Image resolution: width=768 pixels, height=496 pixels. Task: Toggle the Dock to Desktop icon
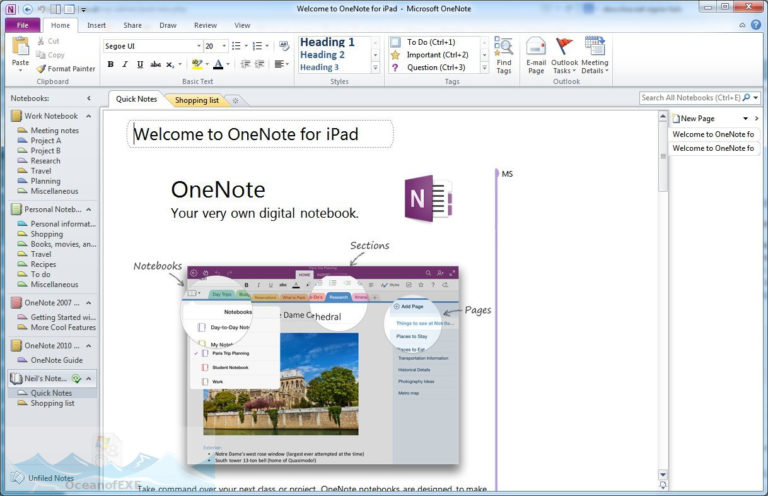pos(56,9)
